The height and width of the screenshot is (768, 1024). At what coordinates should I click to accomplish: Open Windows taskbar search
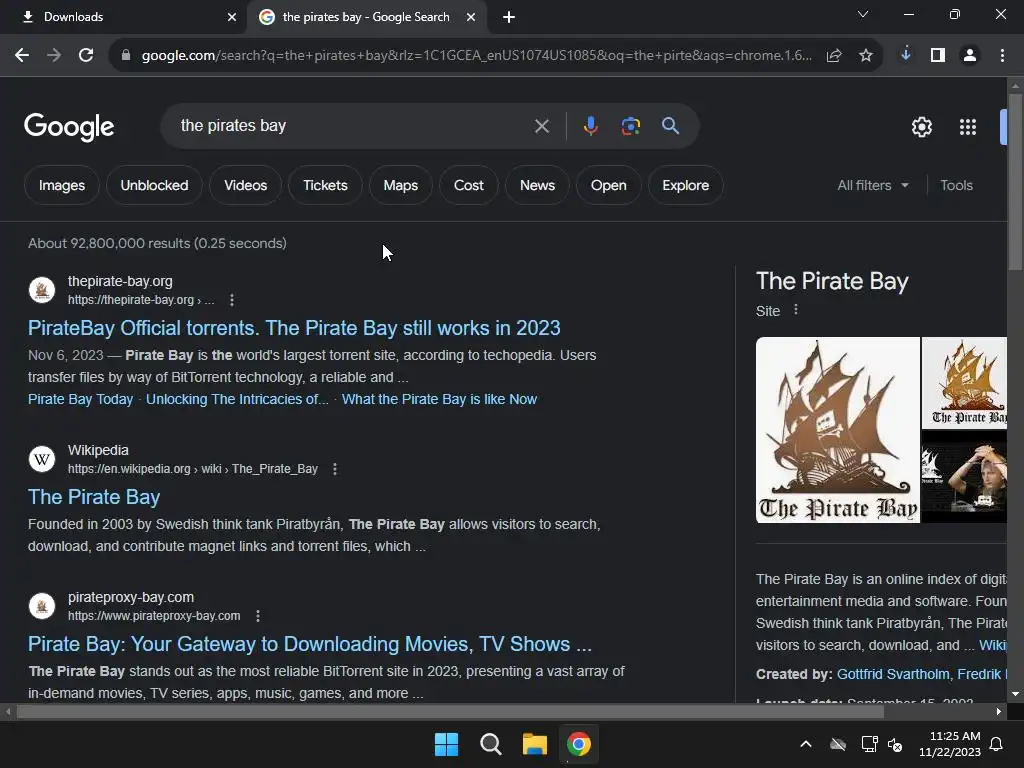coord(490,744)
